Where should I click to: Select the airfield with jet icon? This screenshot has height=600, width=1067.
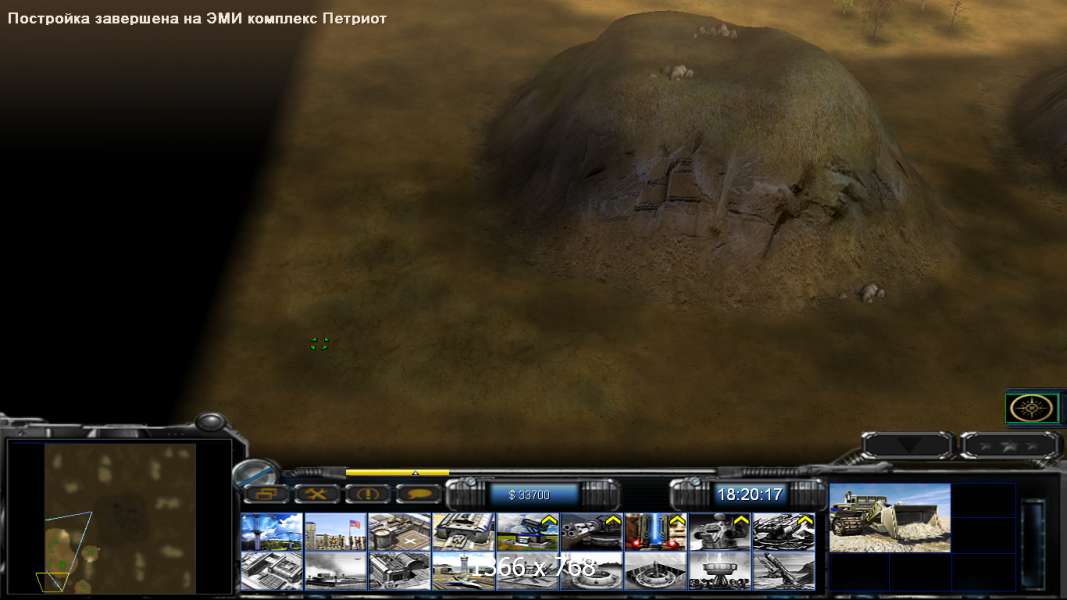(463, 570)
